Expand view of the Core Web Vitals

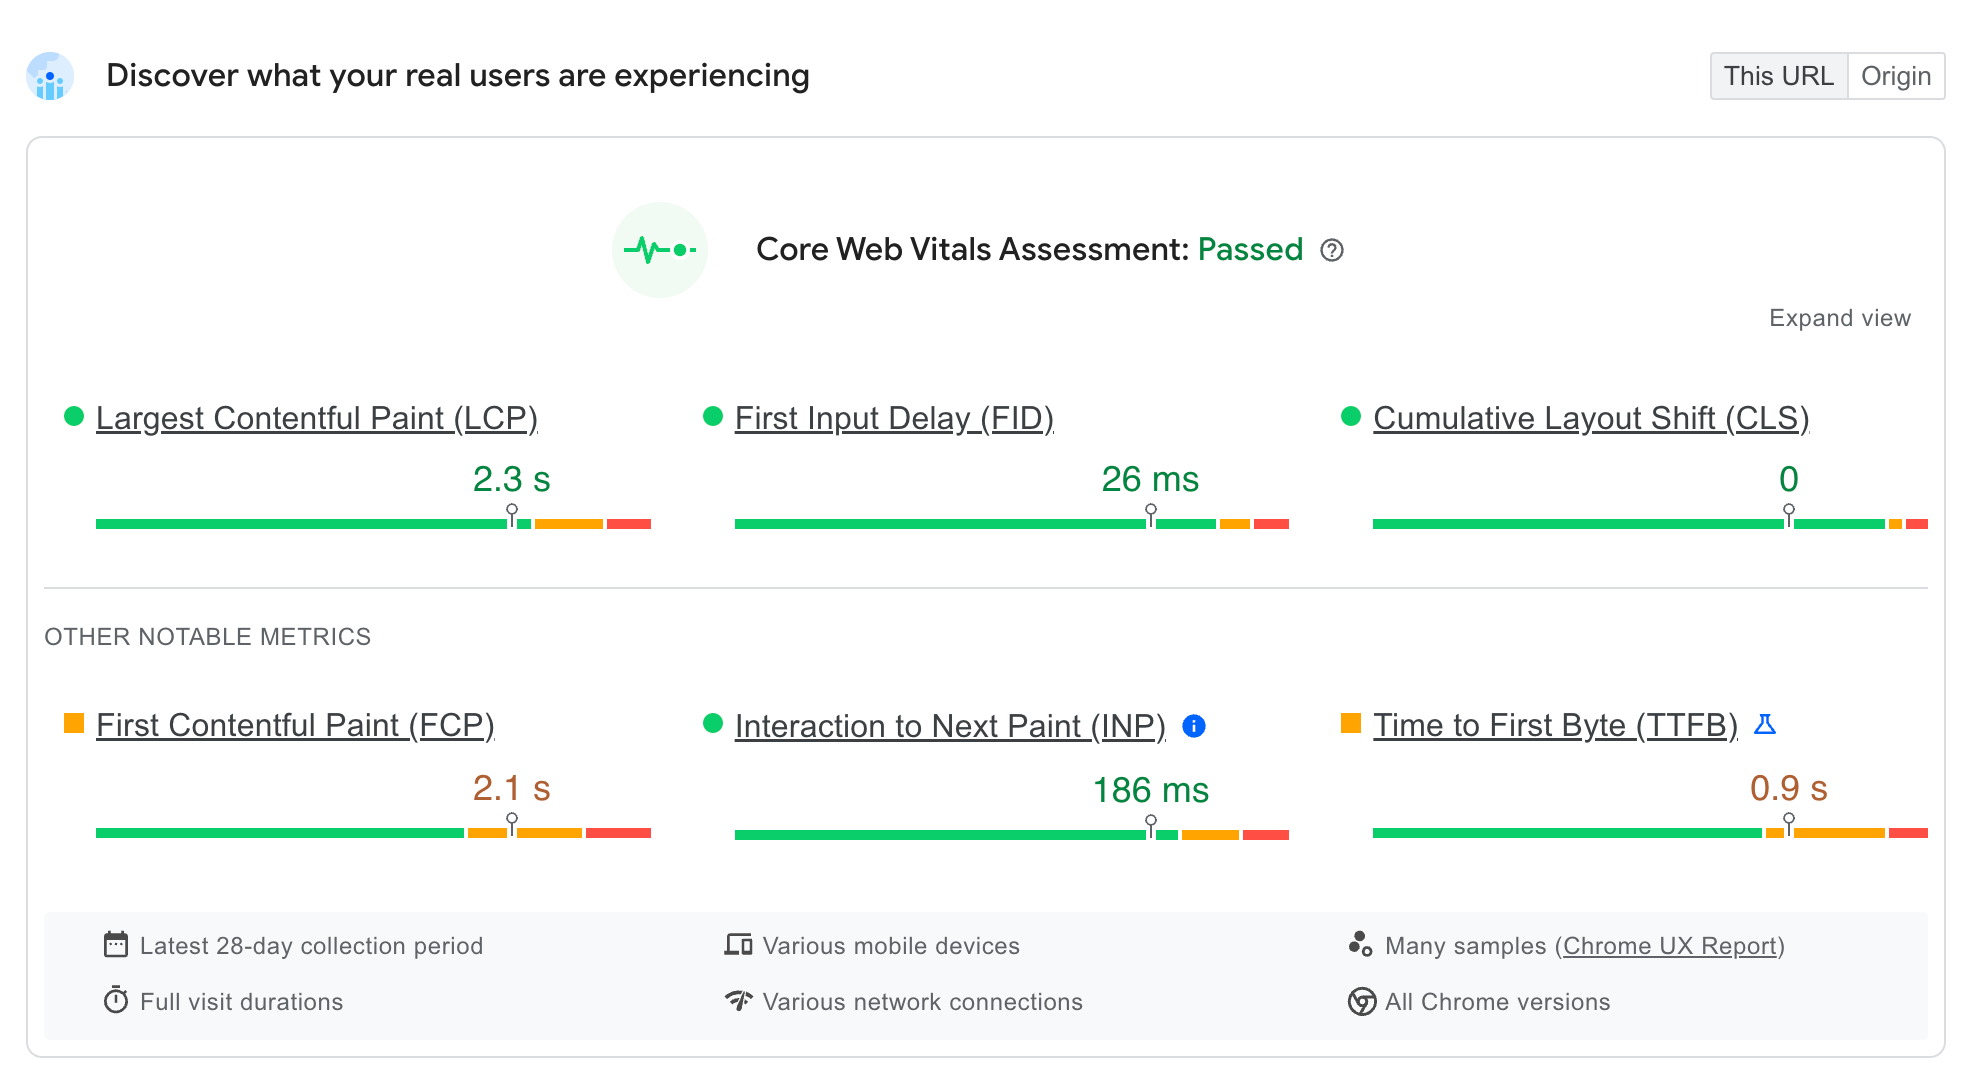coord(1839,318)
